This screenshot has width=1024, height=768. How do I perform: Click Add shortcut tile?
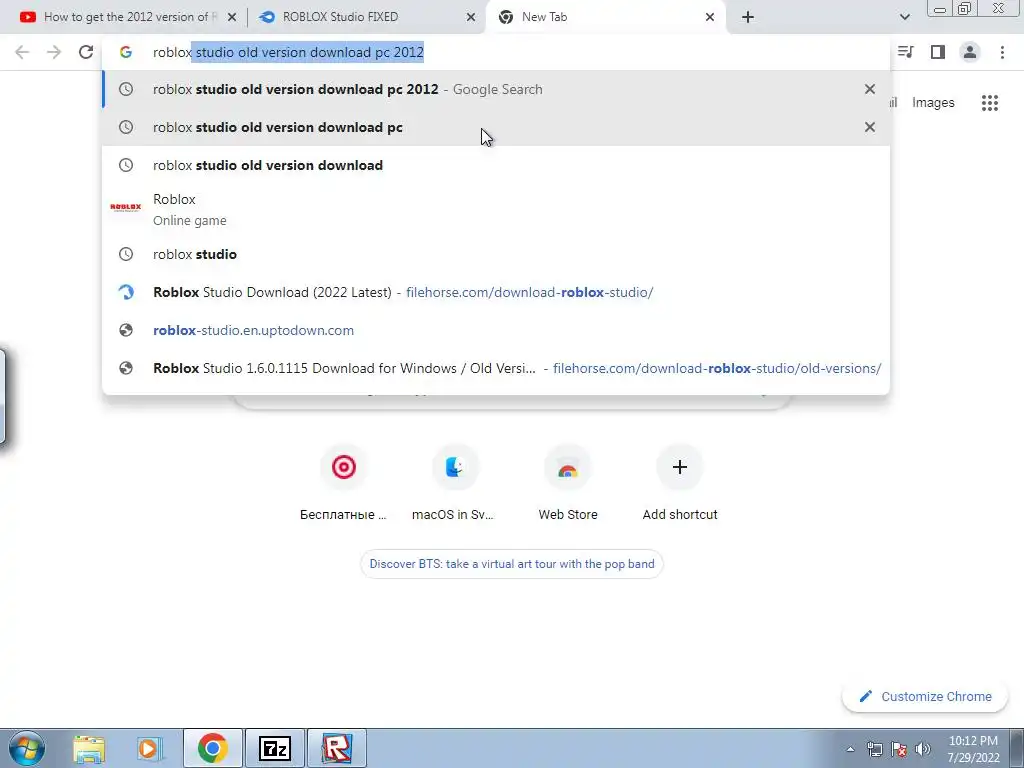click(680, 483)
